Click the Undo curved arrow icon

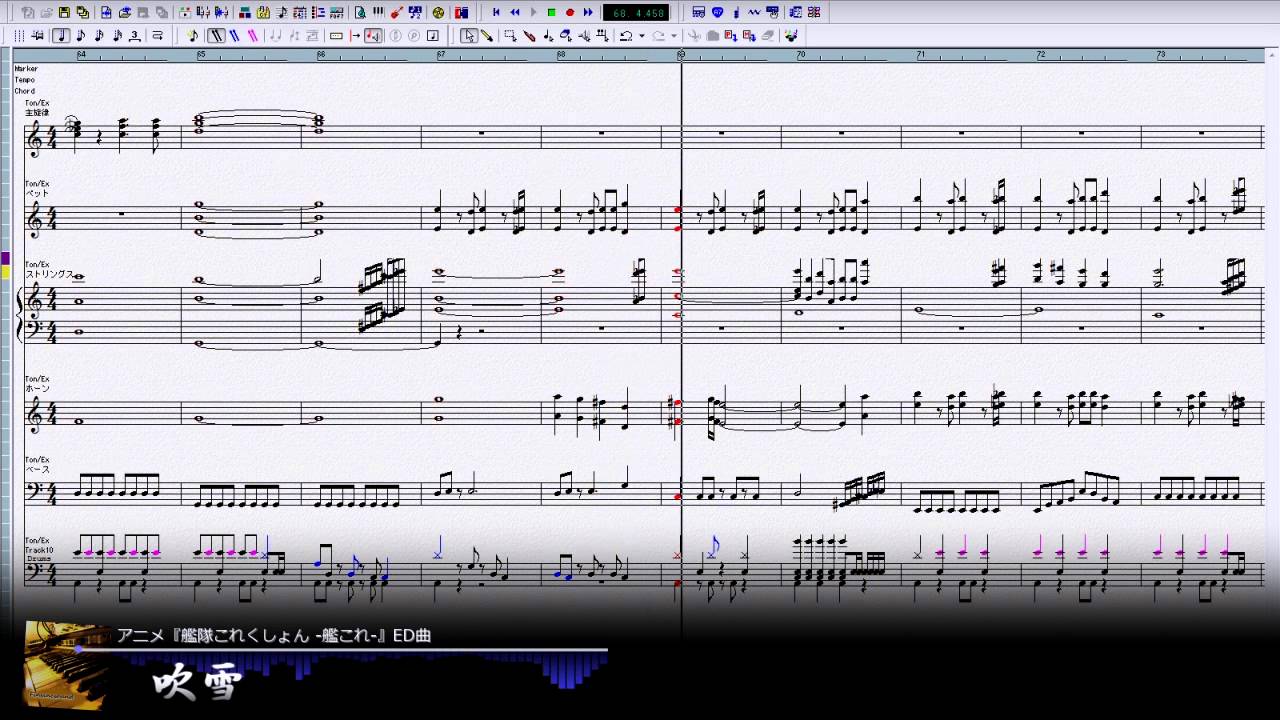point(625,36)
